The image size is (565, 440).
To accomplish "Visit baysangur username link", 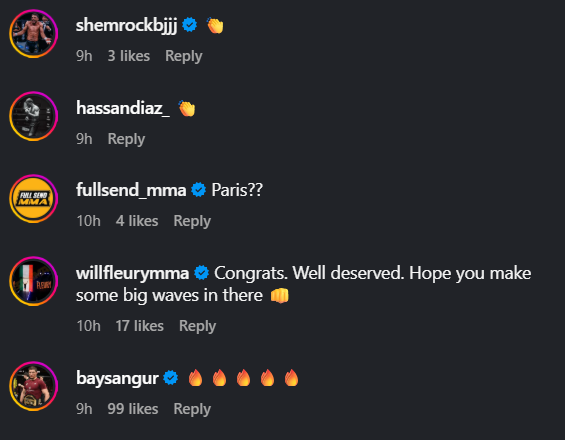I will [x=117, y=378].
